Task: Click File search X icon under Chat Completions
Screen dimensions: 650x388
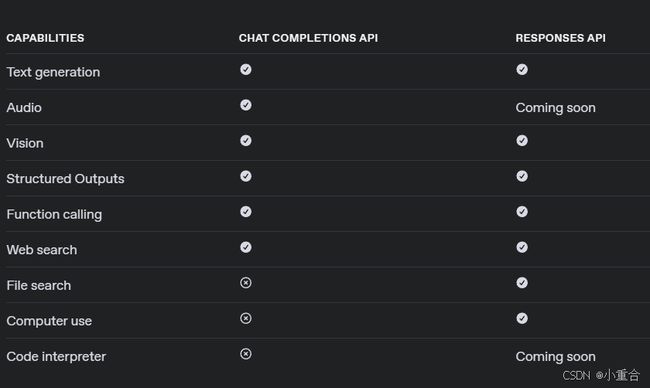Action: click(x=246, y=283)
